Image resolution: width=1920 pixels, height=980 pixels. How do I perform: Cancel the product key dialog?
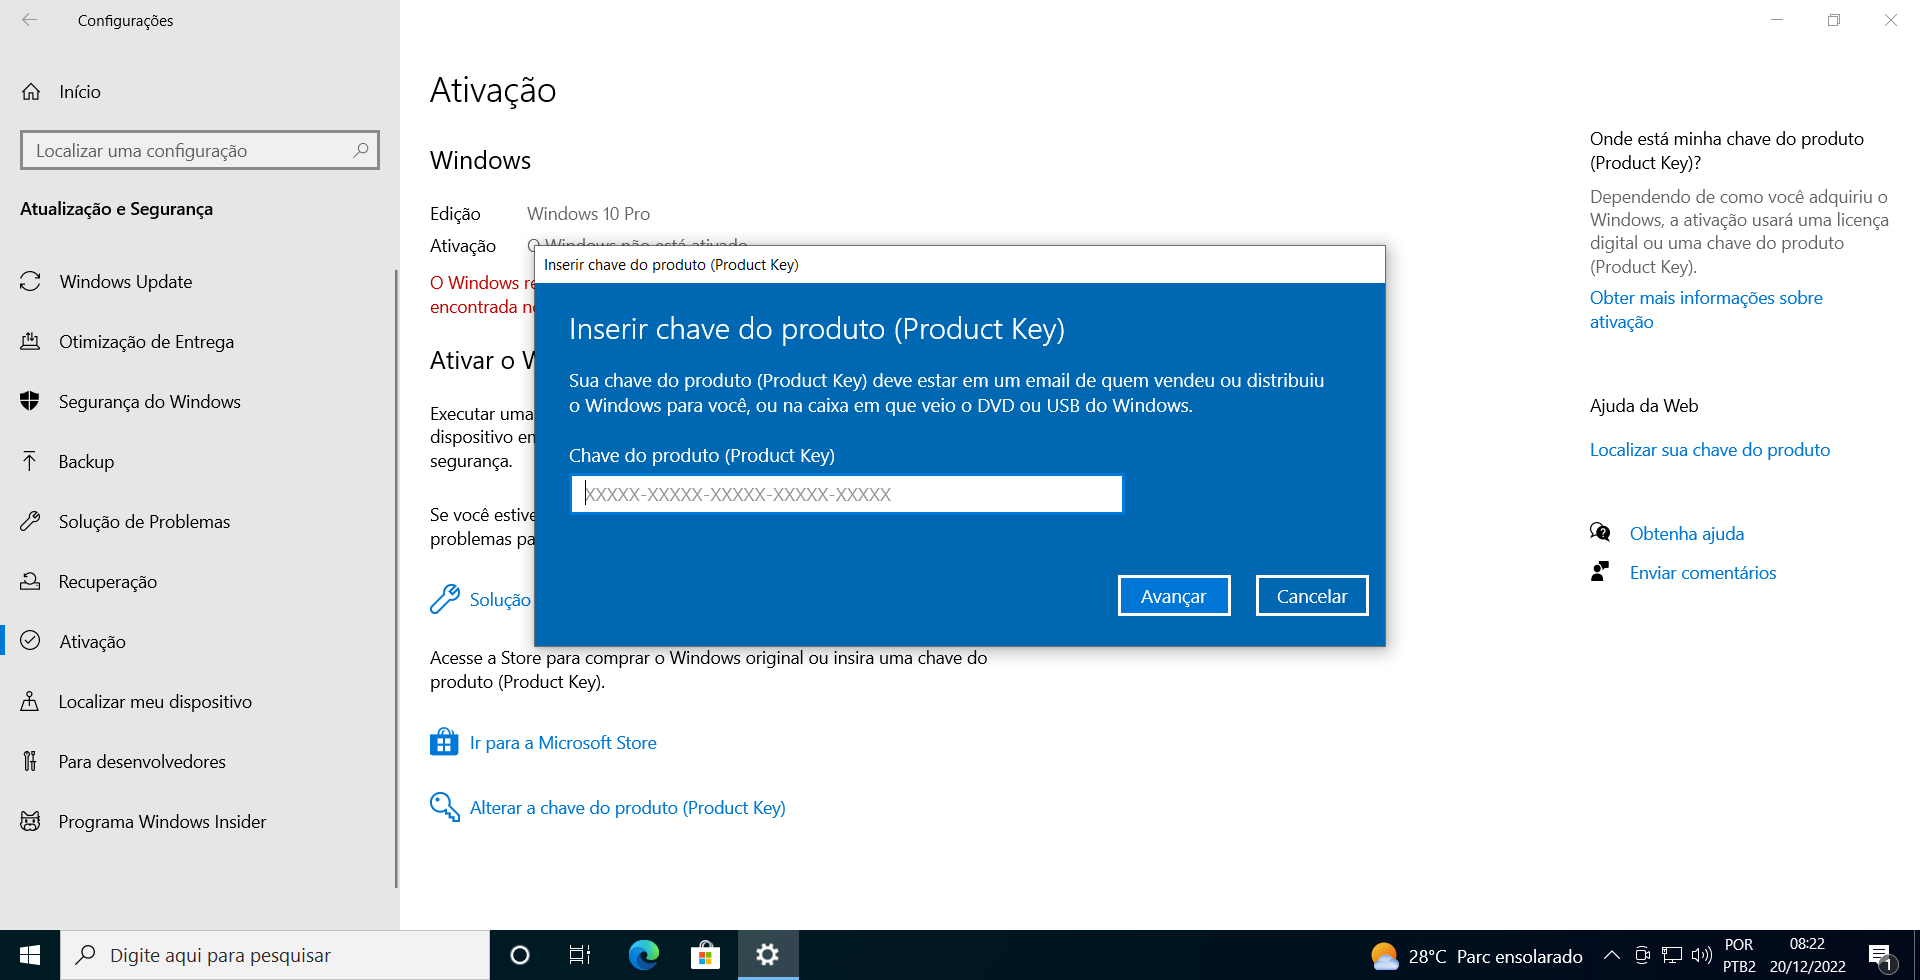(1311, 595)
